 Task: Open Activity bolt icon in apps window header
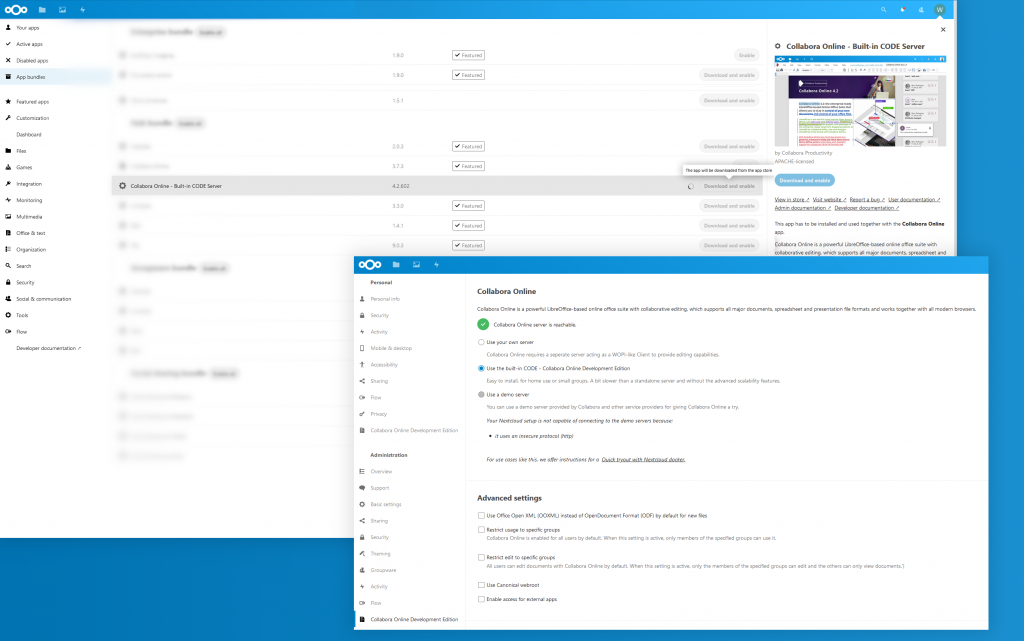click(82, 10)
